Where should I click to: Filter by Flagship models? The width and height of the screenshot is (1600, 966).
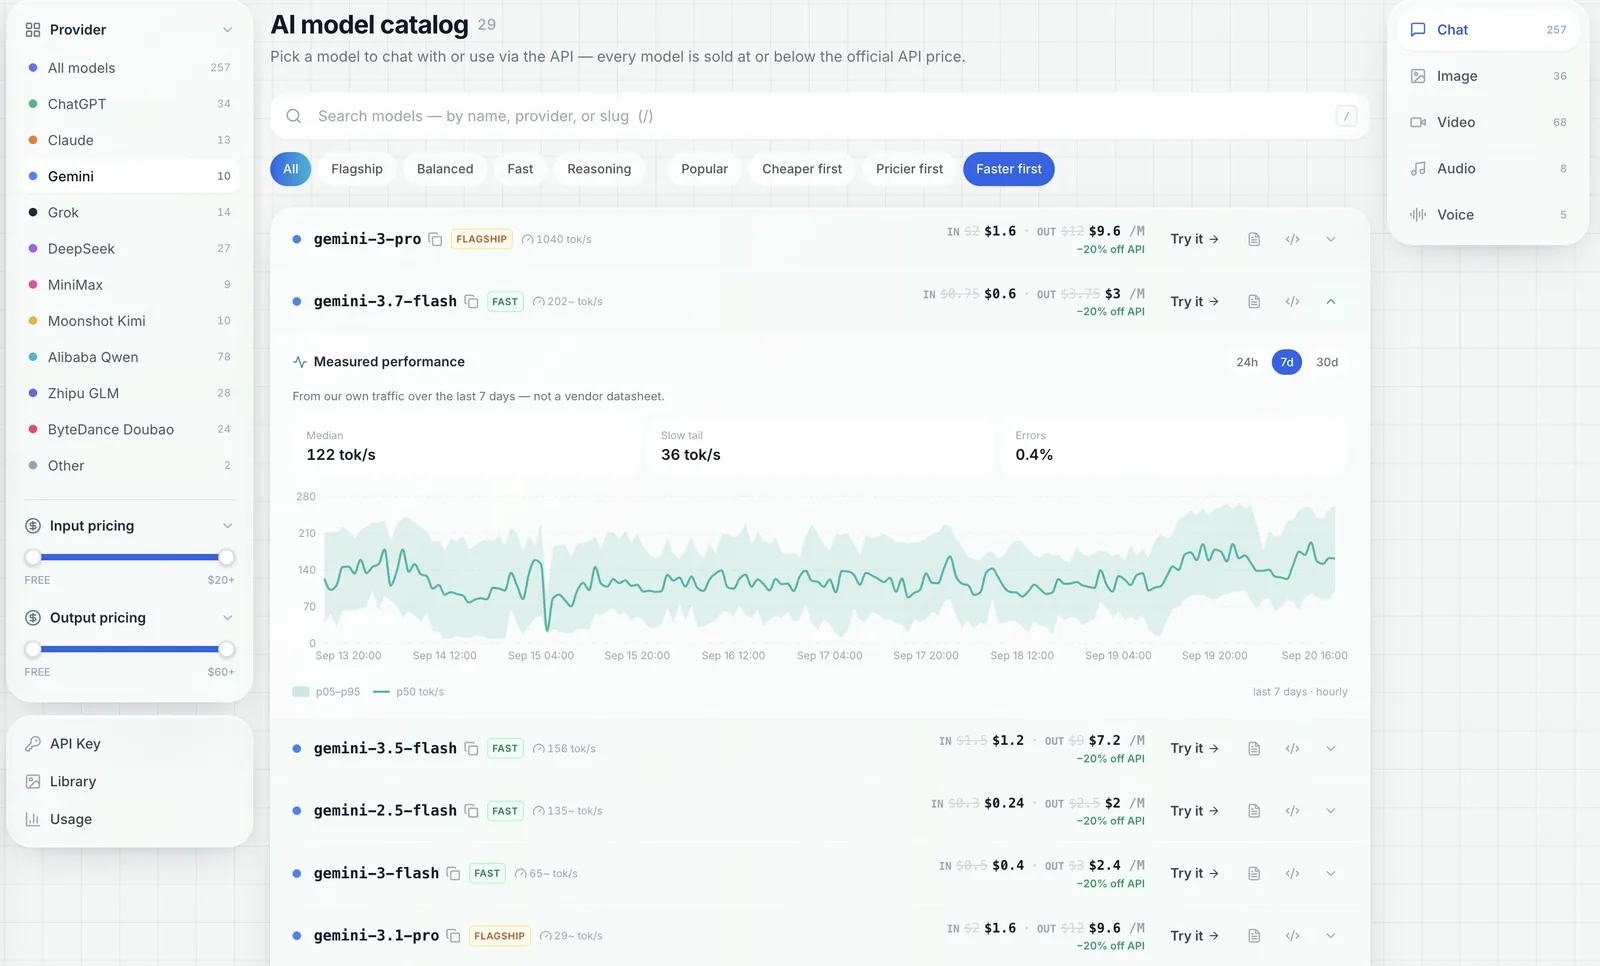pyautogui.click(x=357, y=169)
